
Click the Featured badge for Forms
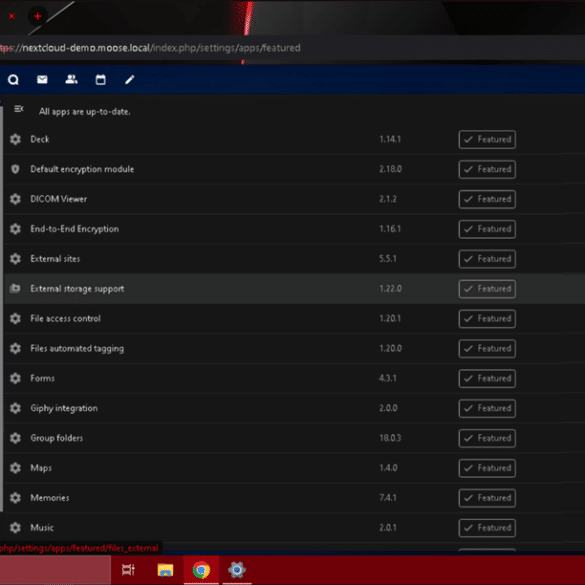pos(487,378)
